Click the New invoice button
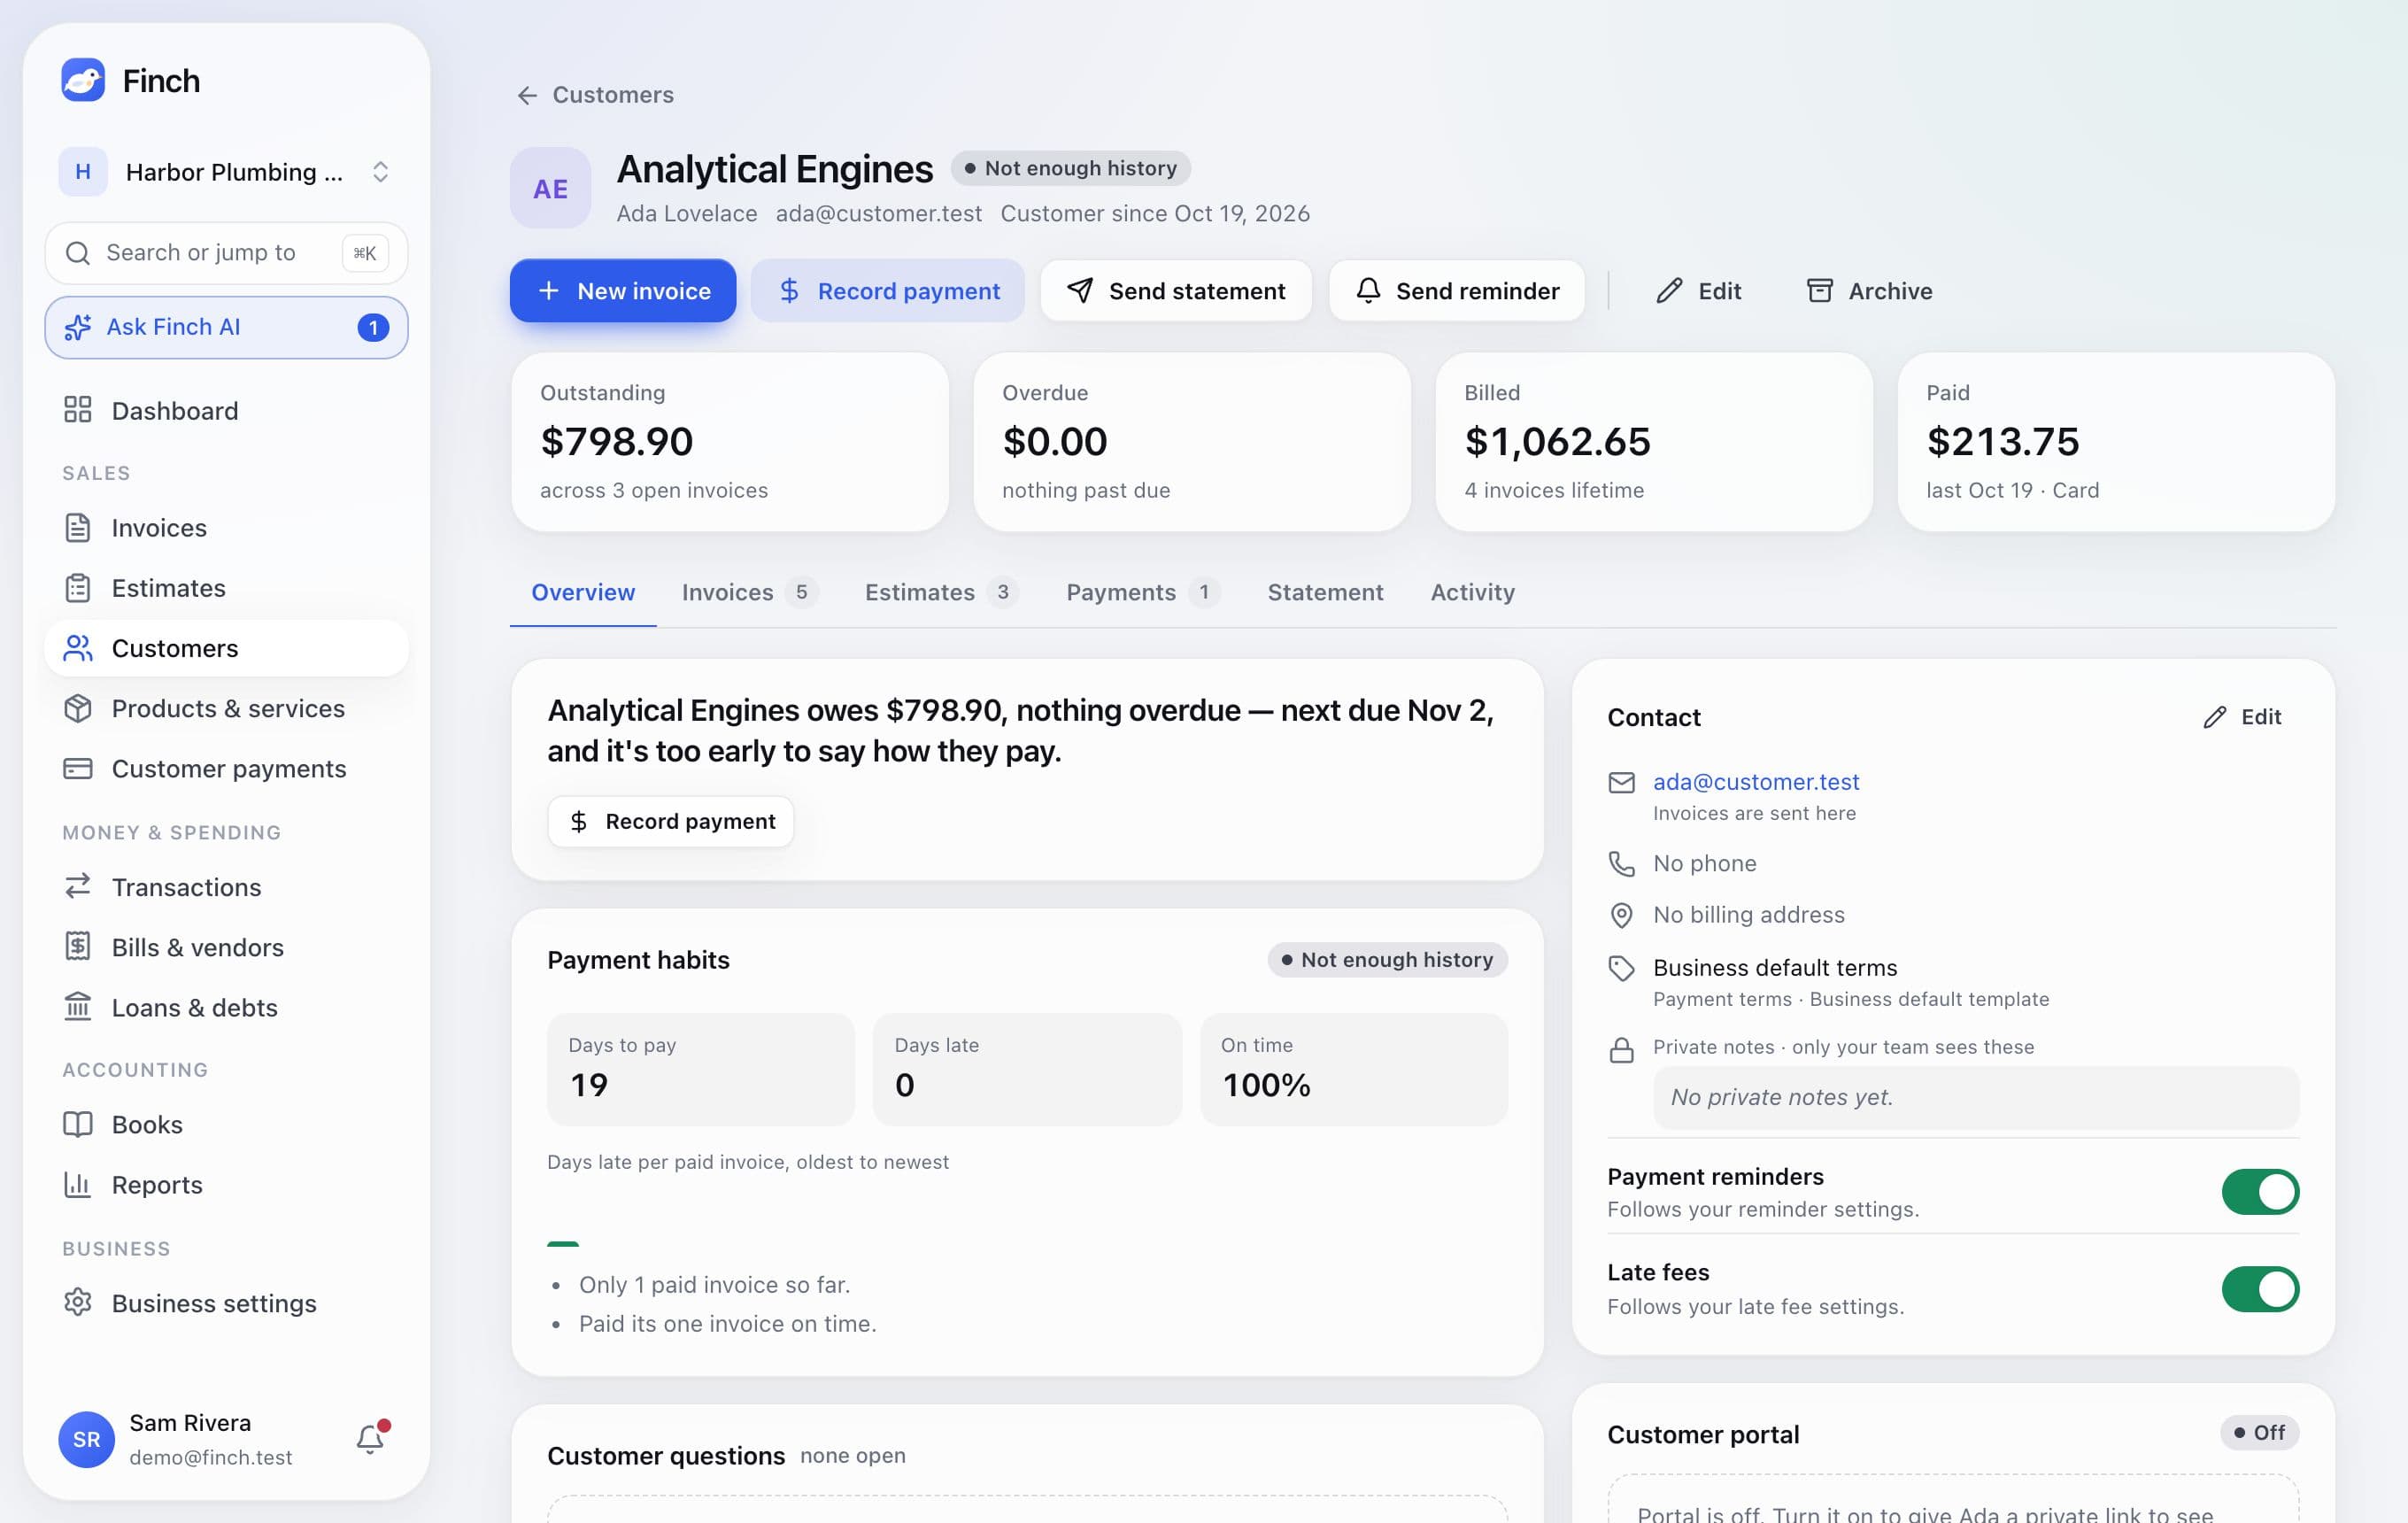Image resolution: width=2408 pixels, height=1523 pixels. tap(623, 290)
